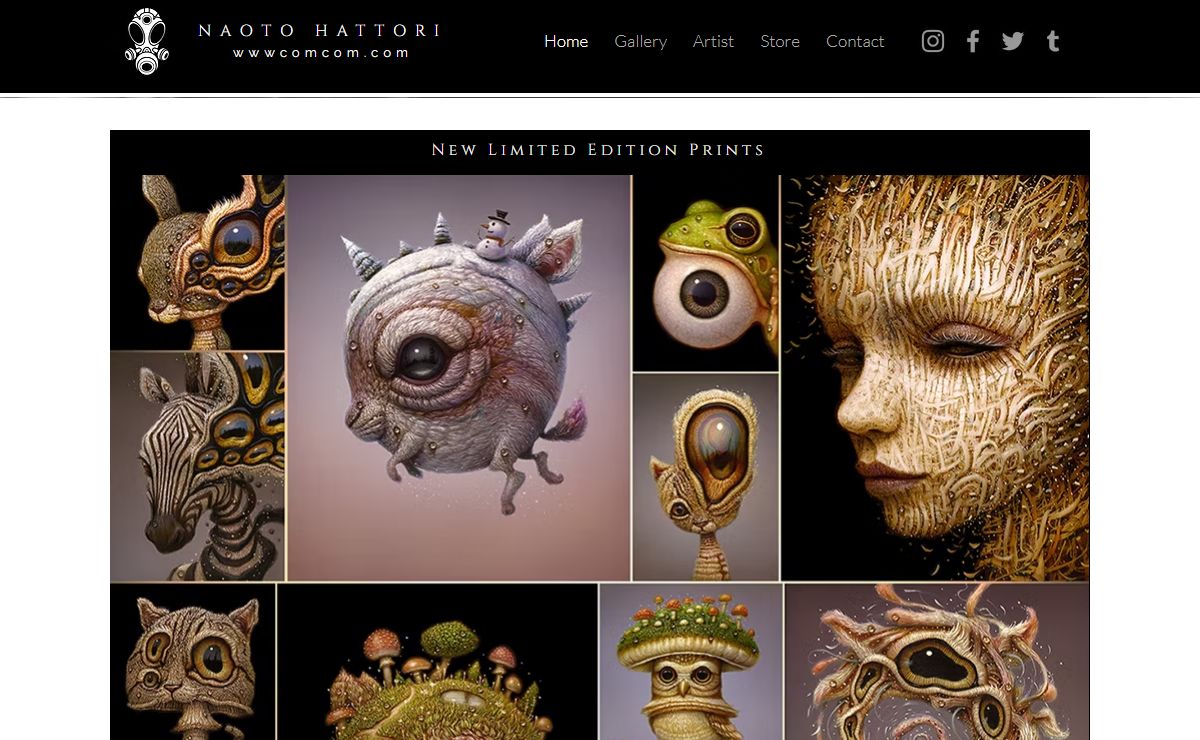The width and height of the screenshot is (1200, 740).
Task: Open the Store menu item
Action: click(x=780, y=41)
